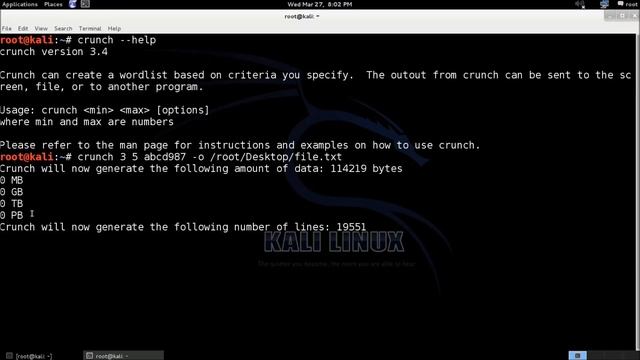Open the network connection icon in top panel
The height and width of the screenshot is (360, 640).
(x=604, y=4)
